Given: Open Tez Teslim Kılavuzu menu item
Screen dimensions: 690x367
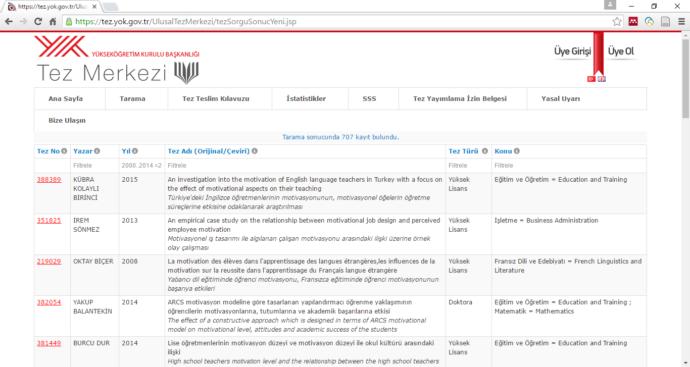Looking at the screenshot, I should click(x=216, y=99).
